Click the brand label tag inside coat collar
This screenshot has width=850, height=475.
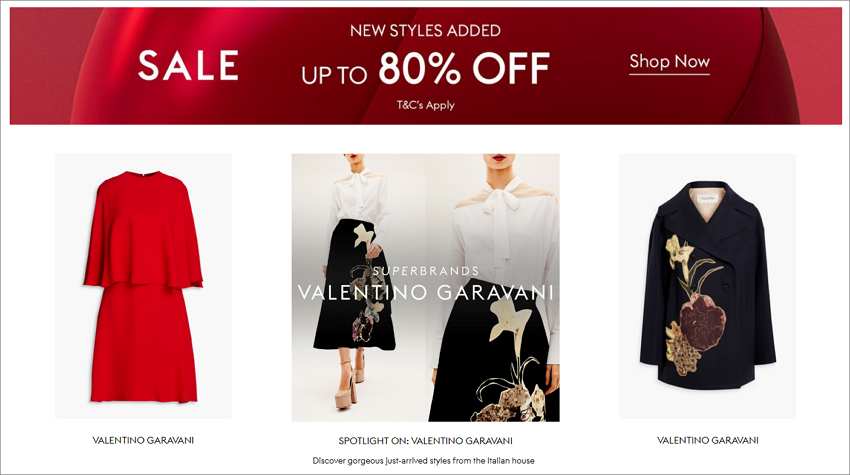coord(707,199)
